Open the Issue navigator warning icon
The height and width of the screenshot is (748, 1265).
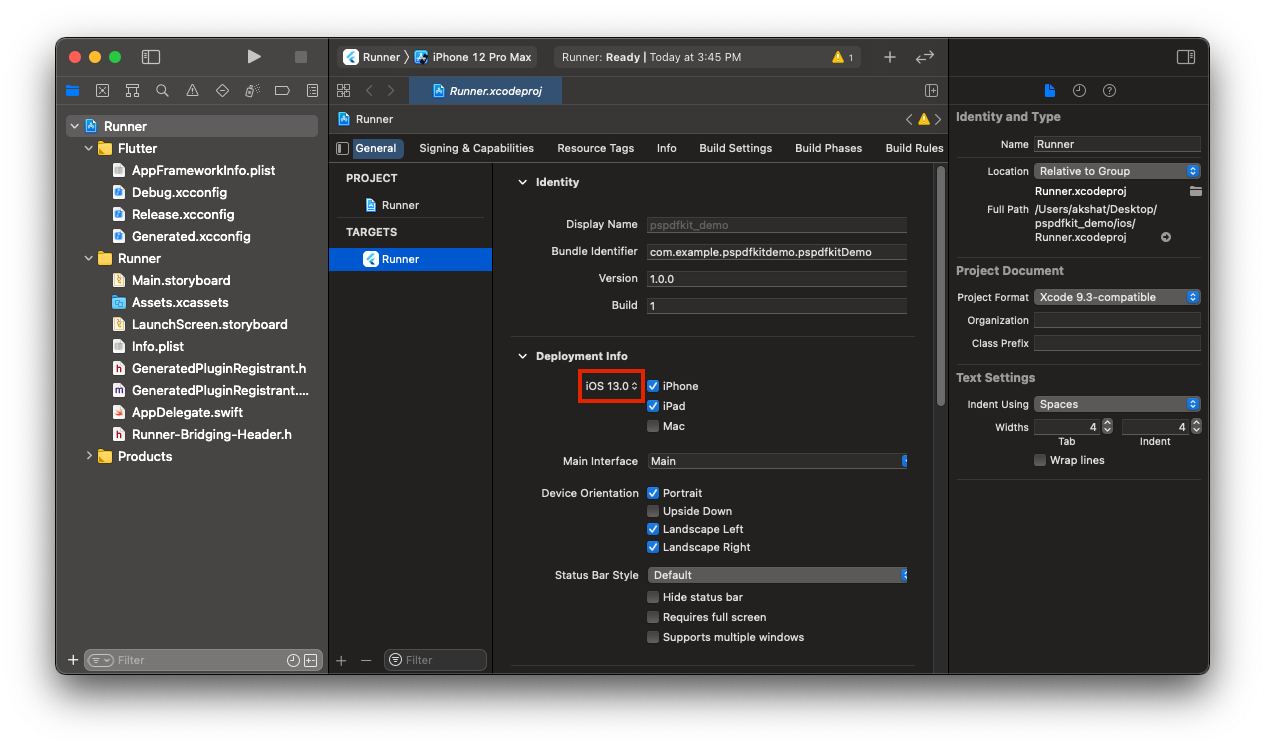pyautogui.click(x=192, y=91)
